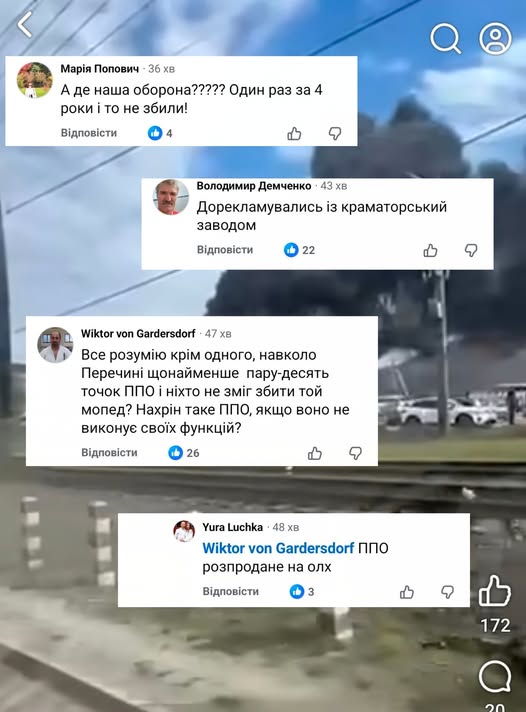
Task: Reply to Марія Попович via Відповісти
Action: 89,133
